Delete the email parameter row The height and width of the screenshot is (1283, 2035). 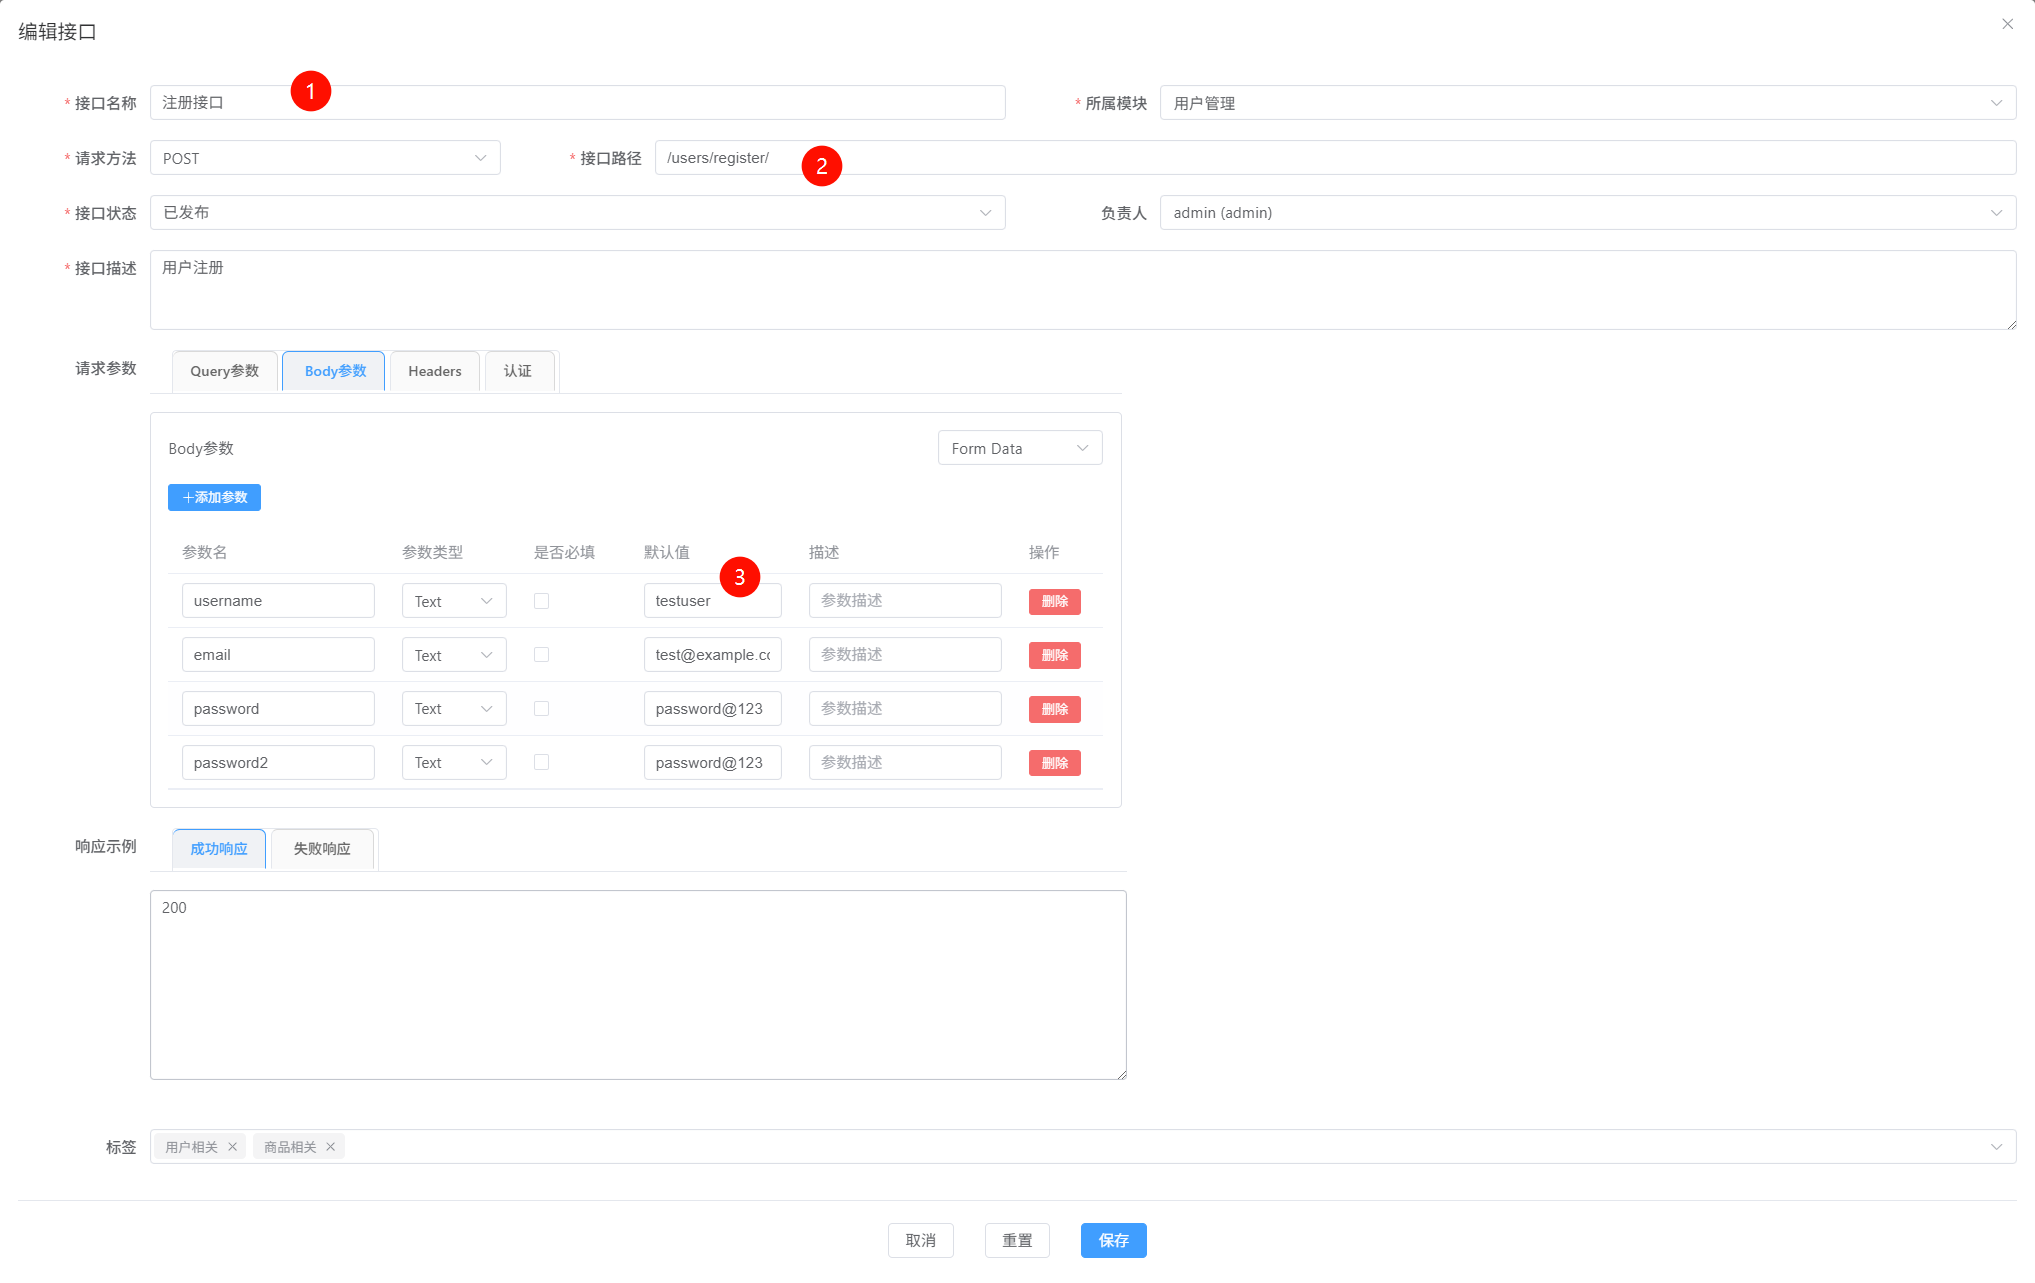tap(1054, 655)
